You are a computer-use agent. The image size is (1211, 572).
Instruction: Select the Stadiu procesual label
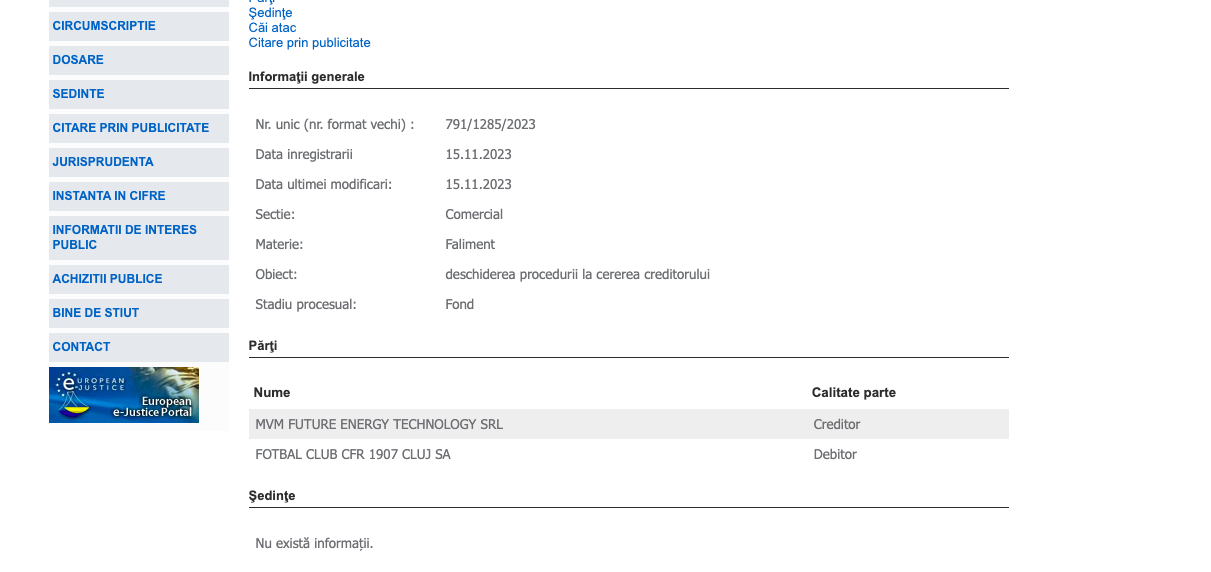pos(306,305)
